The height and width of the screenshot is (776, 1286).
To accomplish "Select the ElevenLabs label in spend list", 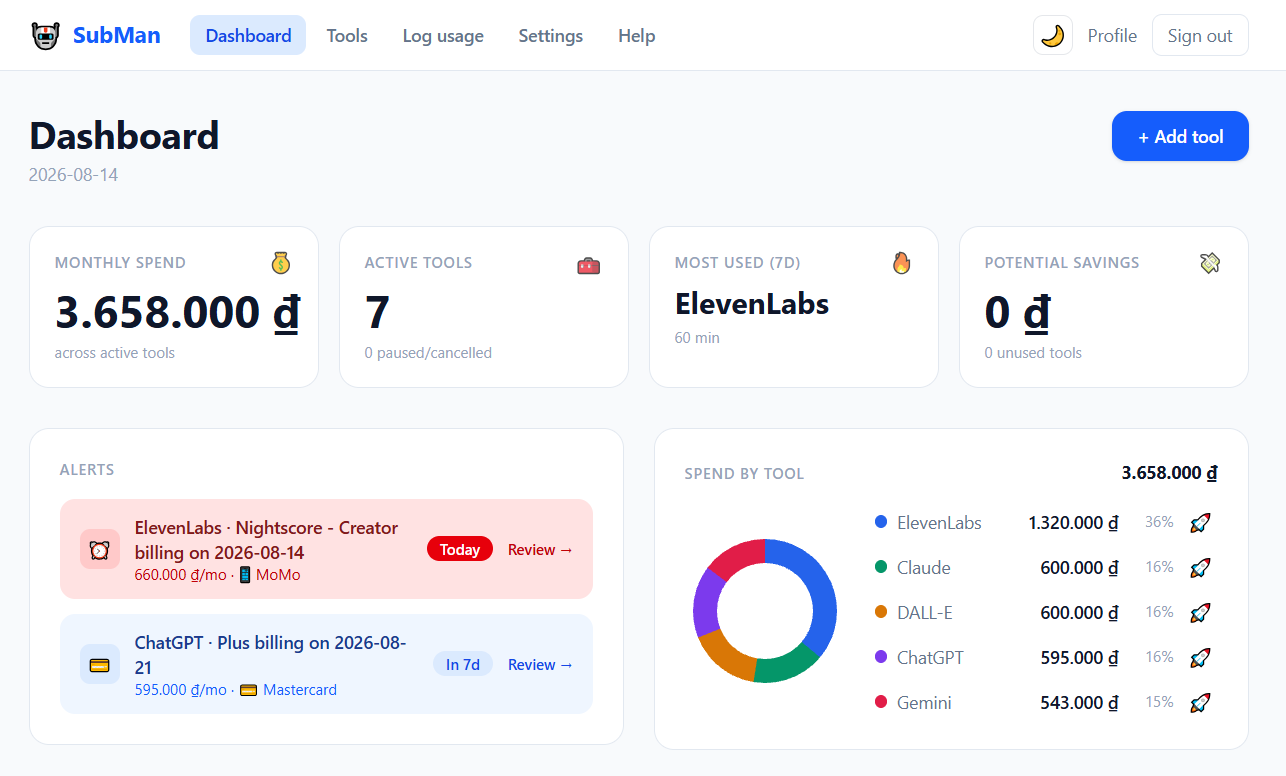I will click(939, 523).
